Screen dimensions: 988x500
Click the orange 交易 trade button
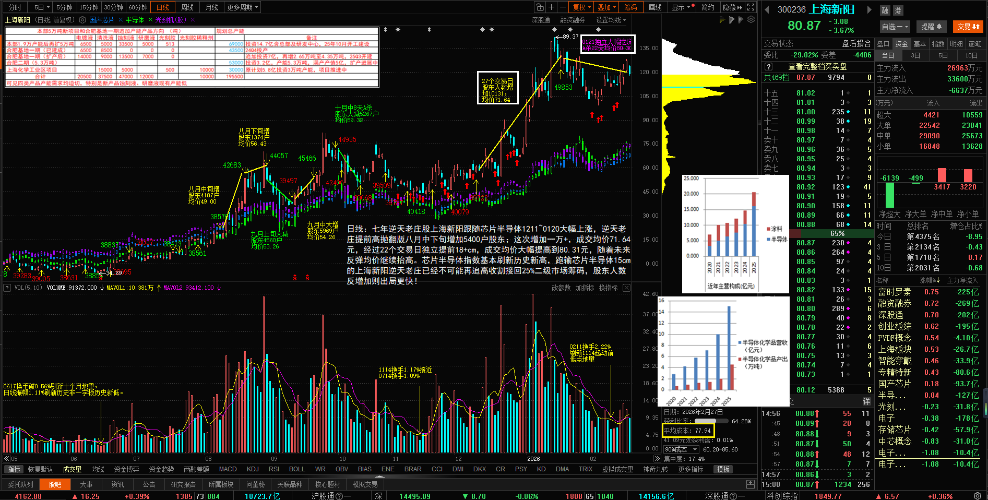coord(967,26)
